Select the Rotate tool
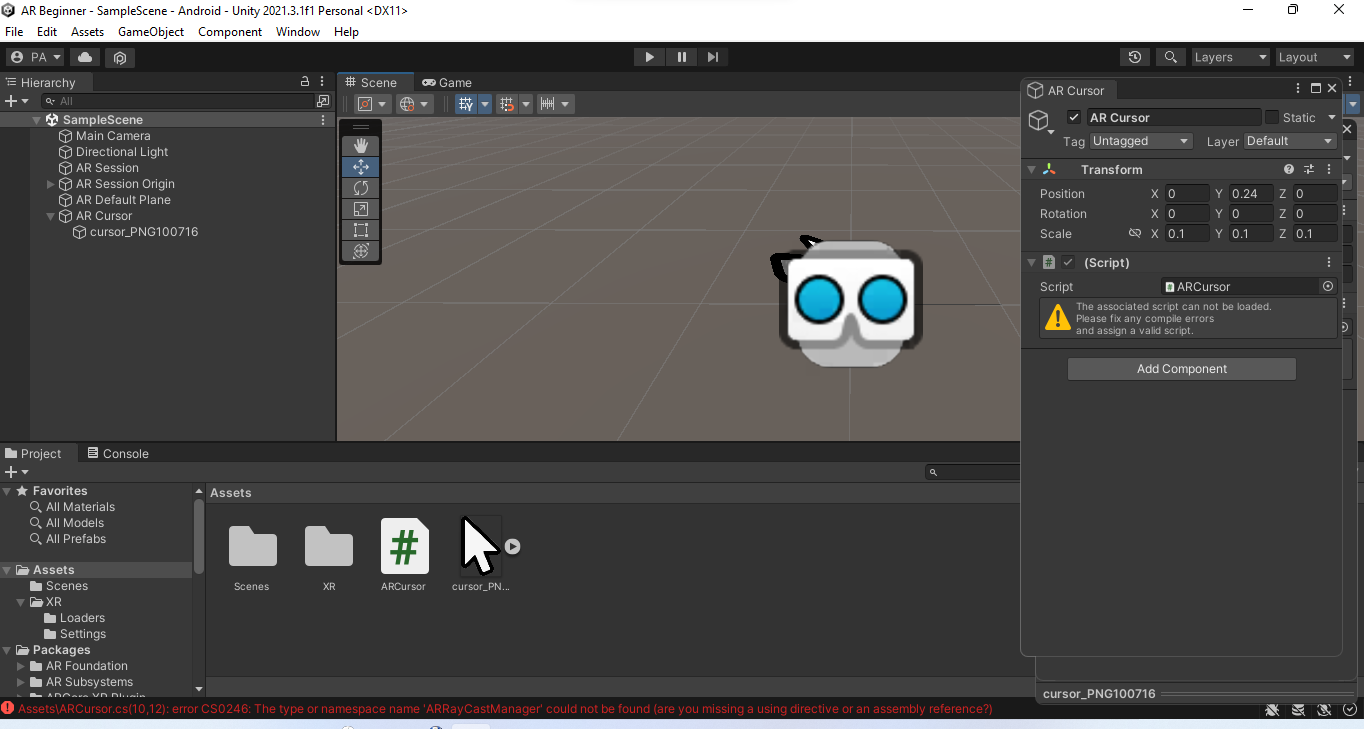 pyautogui.click(x=360, y=188)
